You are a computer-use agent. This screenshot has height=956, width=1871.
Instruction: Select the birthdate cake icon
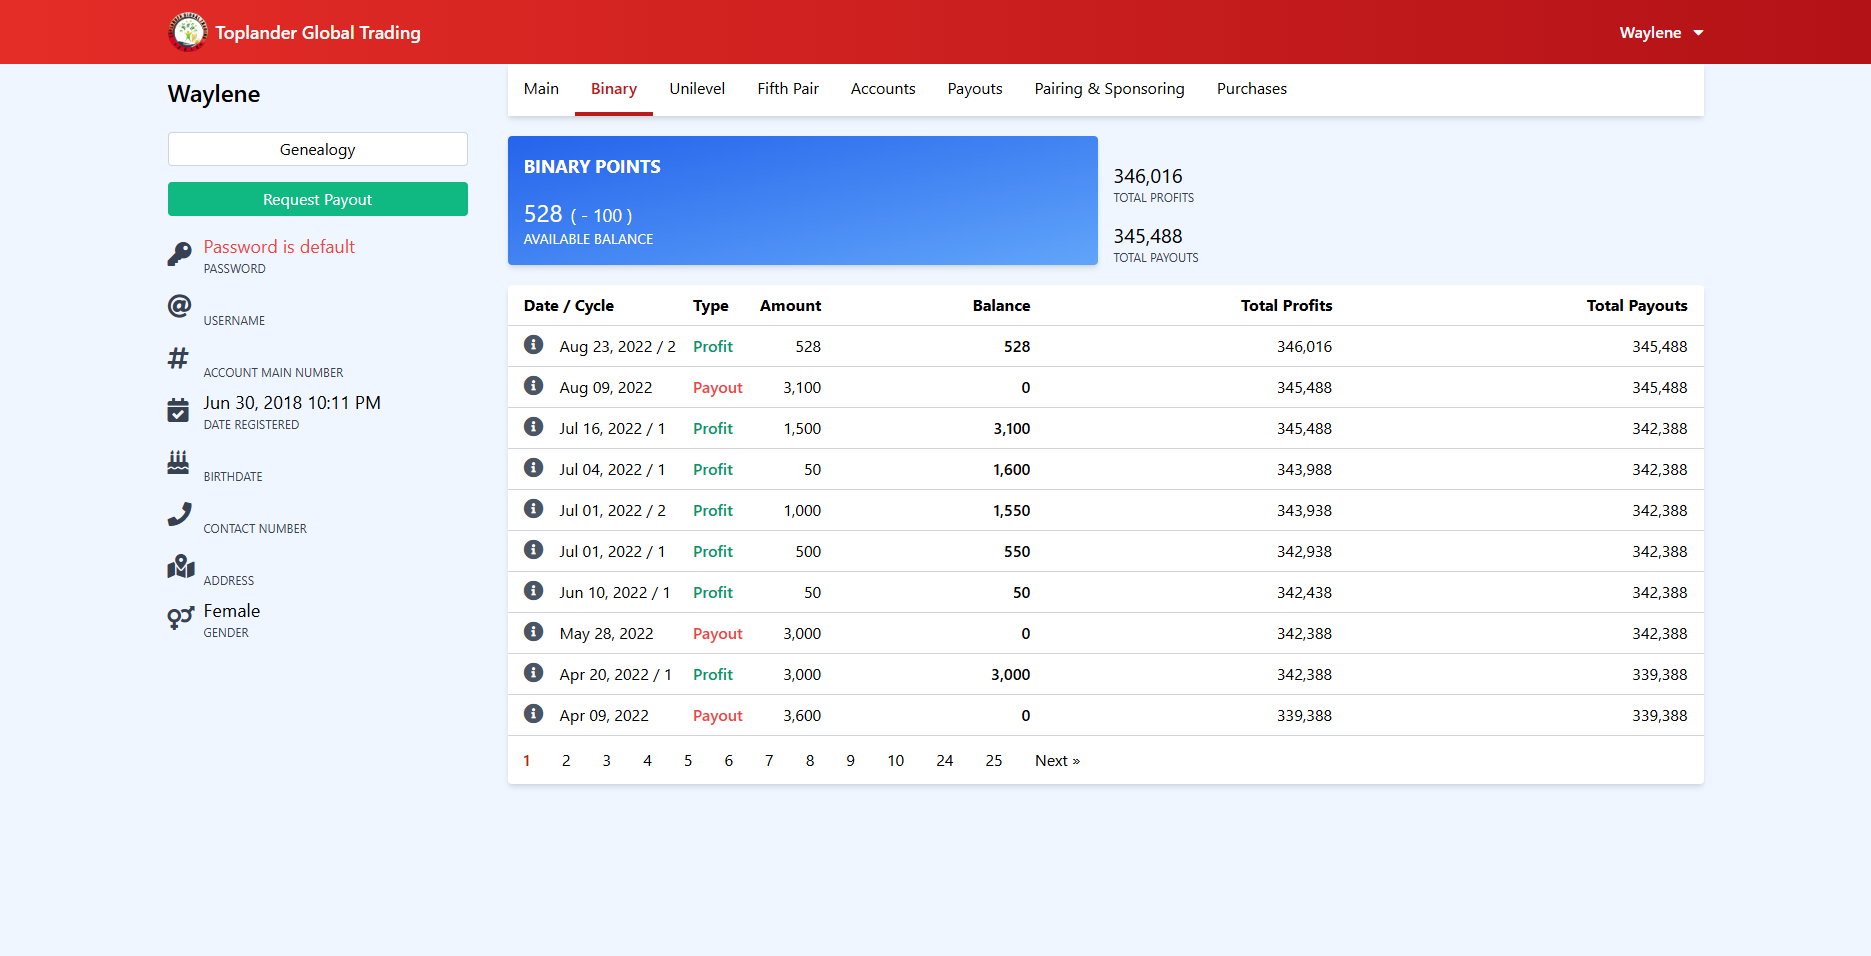[x=178, y=462]
